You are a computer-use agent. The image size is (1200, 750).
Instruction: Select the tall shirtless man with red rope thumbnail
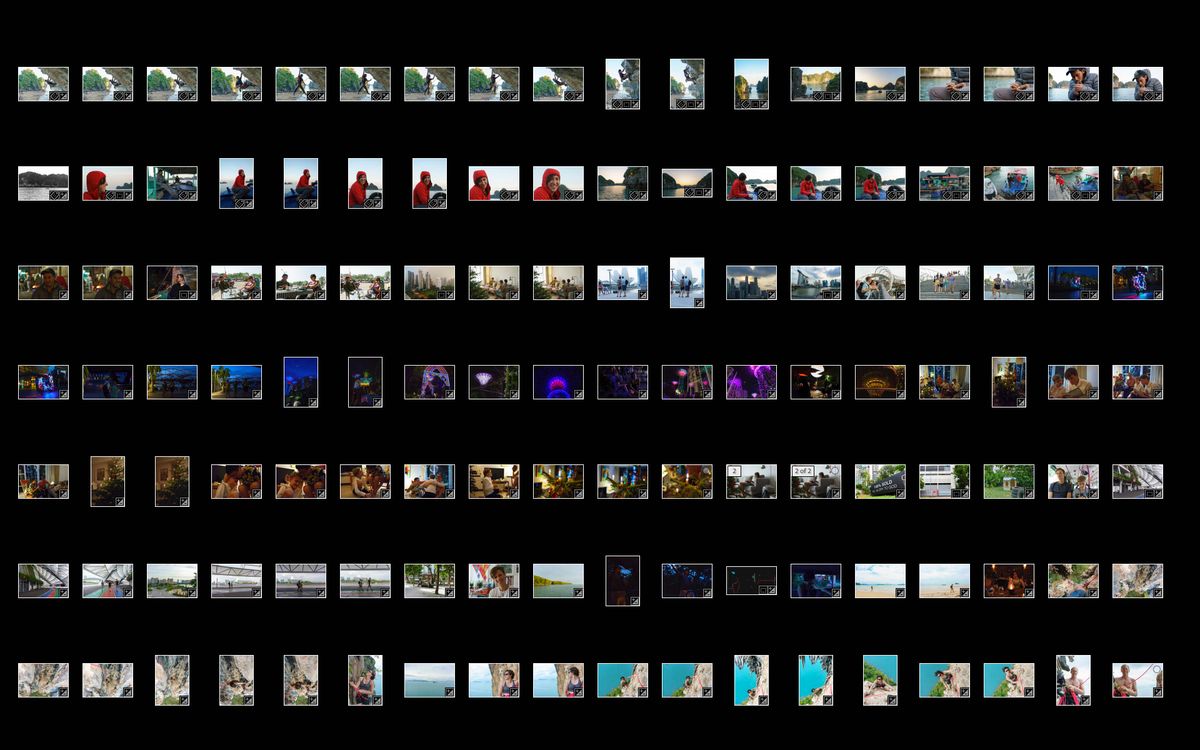pos(1073,680)
